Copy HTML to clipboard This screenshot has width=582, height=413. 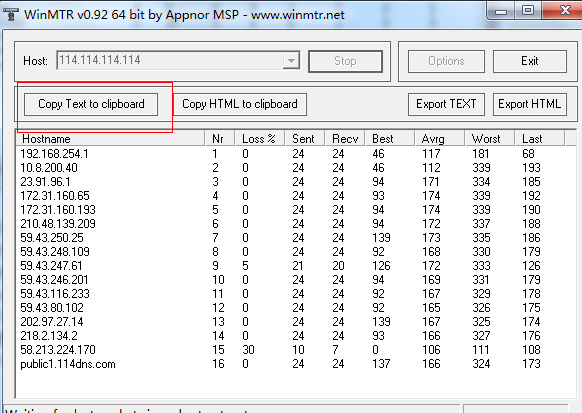point(240,104)
